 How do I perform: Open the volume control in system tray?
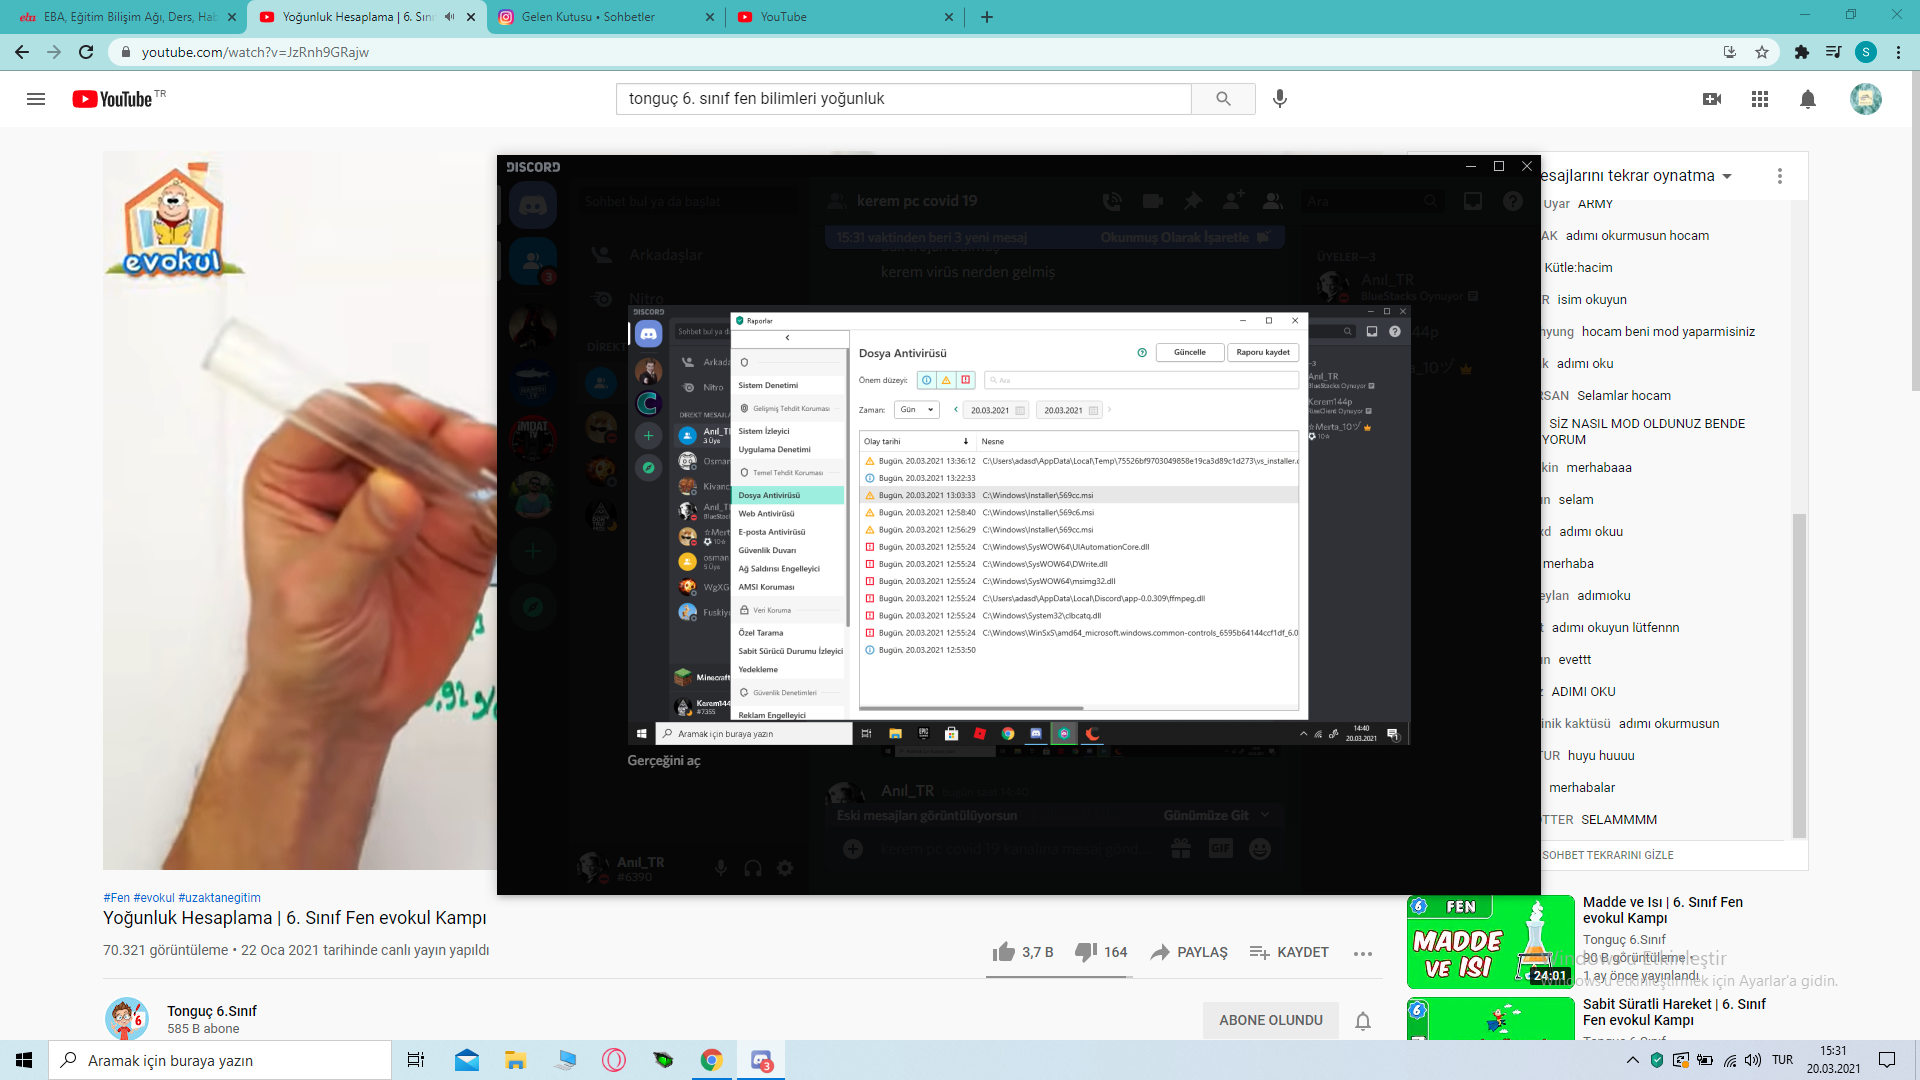[1753, 1060]
